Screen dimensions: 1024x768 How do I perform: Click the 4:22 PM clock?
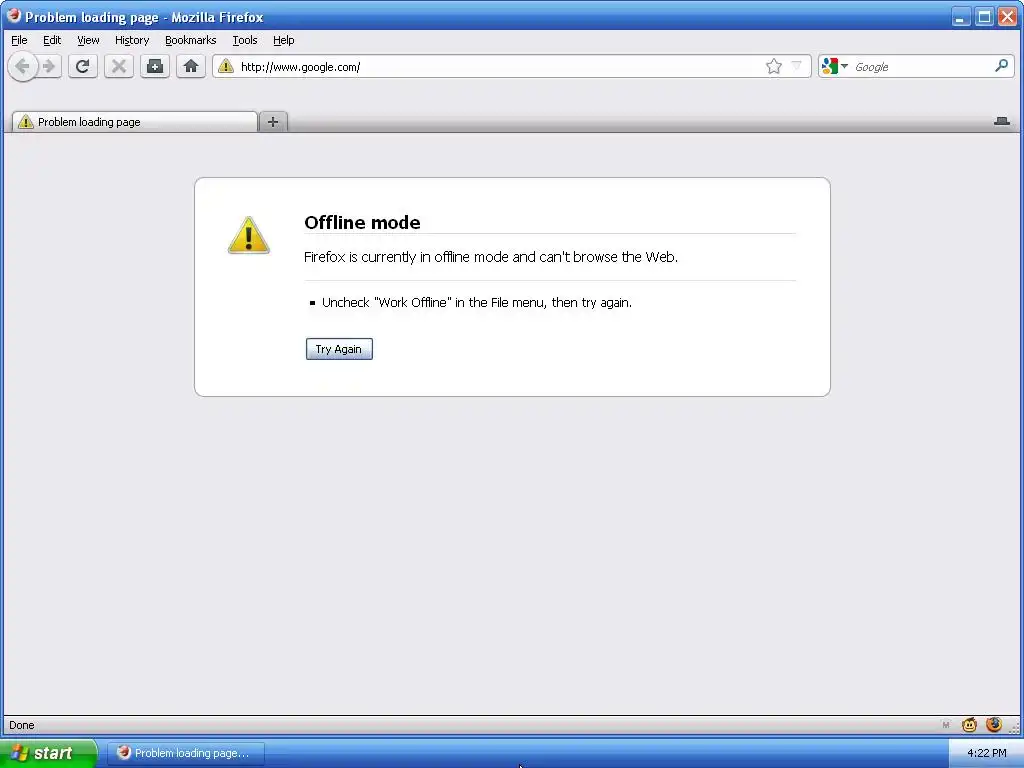pos(987,753)
